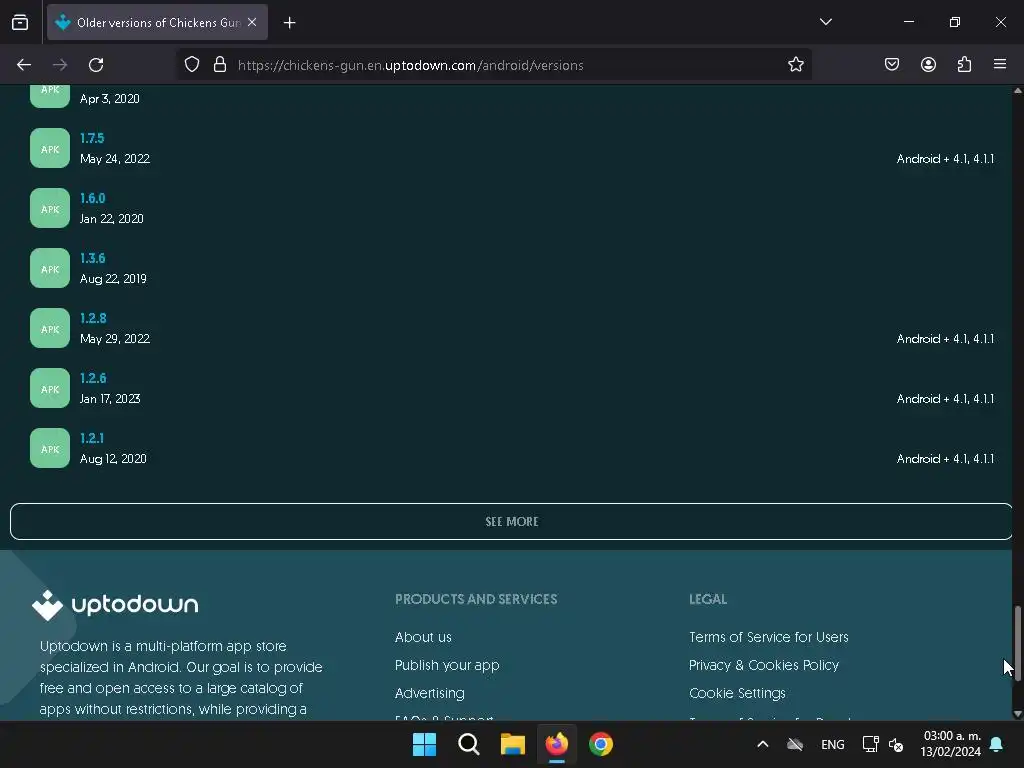Save page to Pocket
This screenshot has width=1024, height=768.
click(892, 65)
